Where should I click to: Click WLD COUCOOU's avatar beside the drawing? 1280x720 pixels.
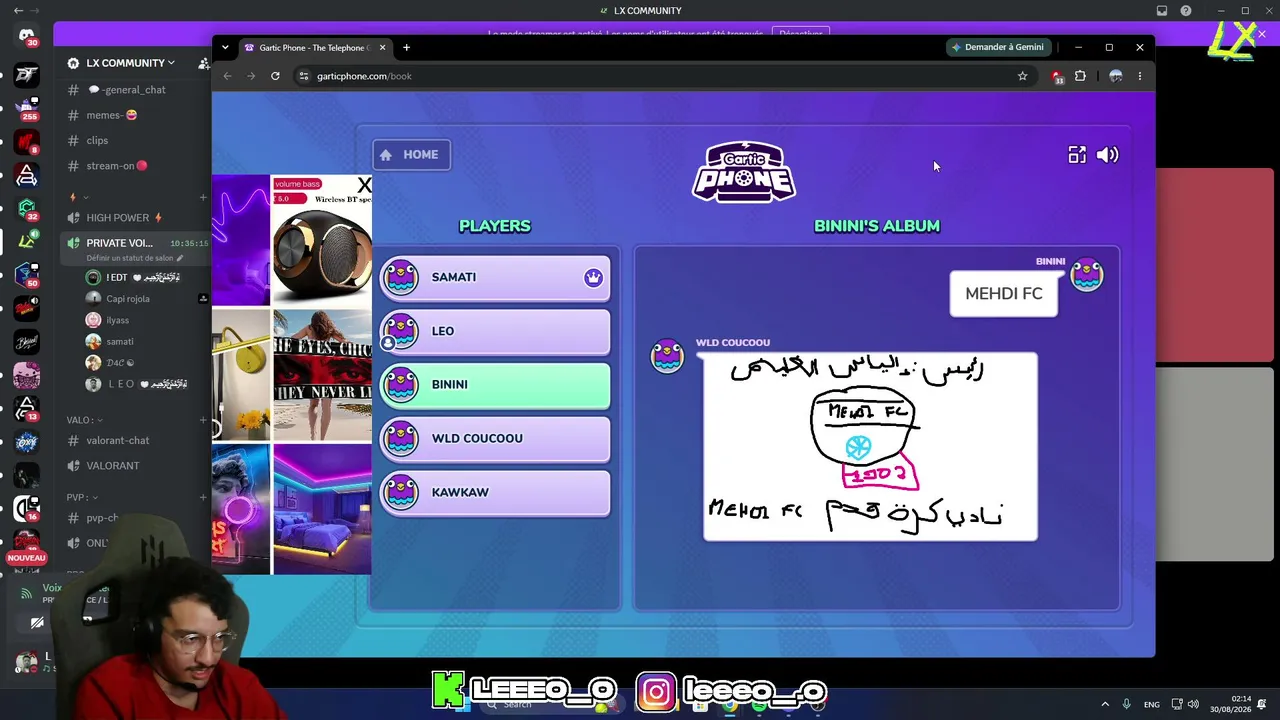point(667,356)
